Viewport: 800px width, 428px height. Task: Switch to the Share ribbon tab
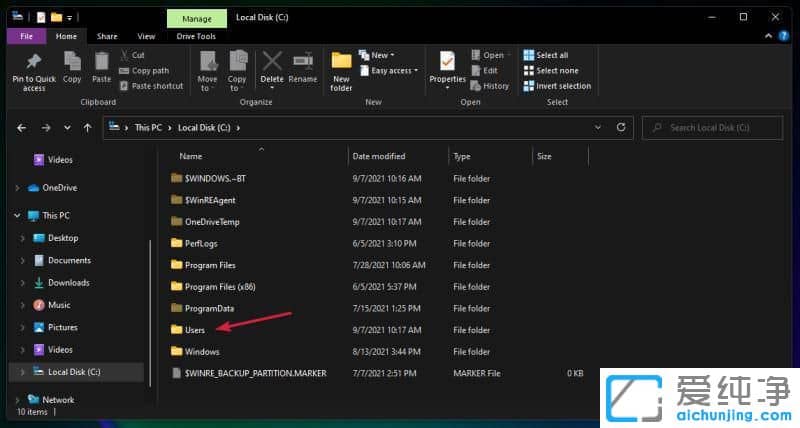coord(107,36)
